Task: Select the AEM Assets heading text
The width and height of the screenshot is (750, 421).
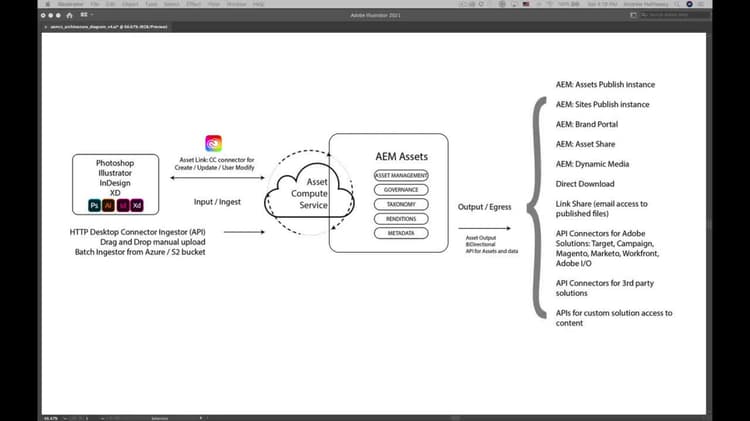Action: (x=401, y=156)
